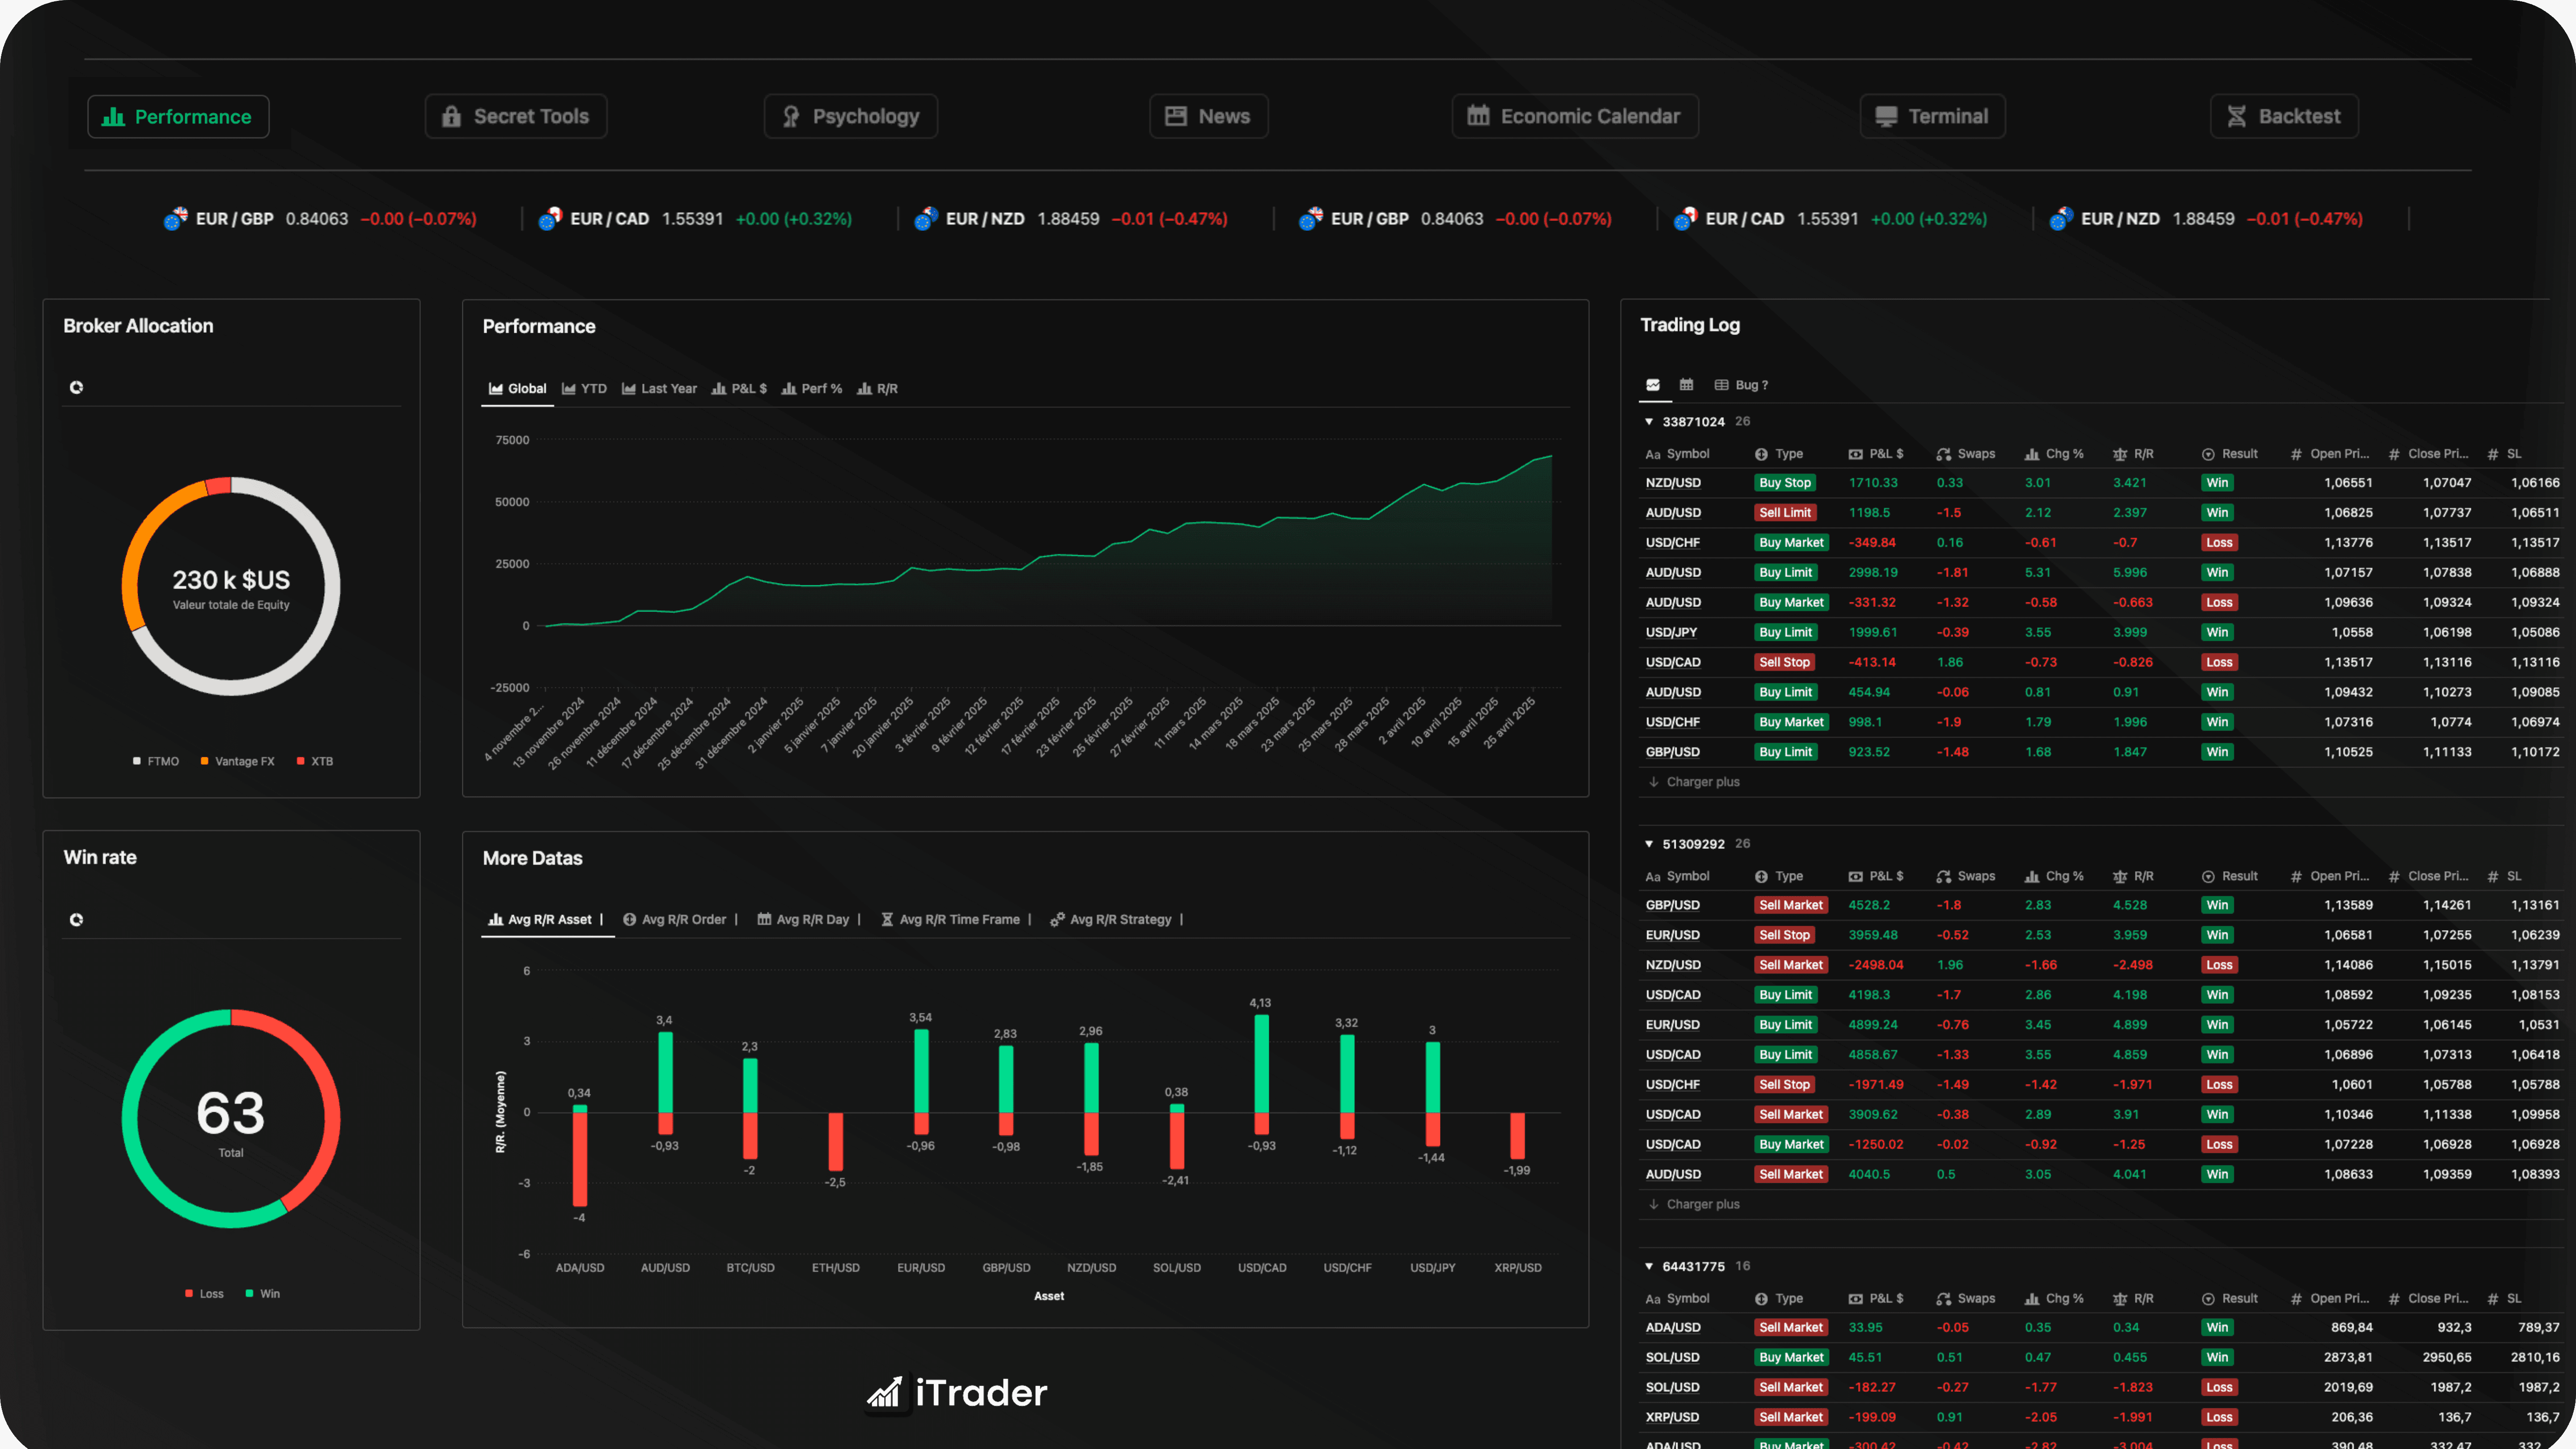Click the refresh icon in Broker Allocation
This screenshot has width=2576, height=1449.
pyautogui.click(x=76, y=387)
